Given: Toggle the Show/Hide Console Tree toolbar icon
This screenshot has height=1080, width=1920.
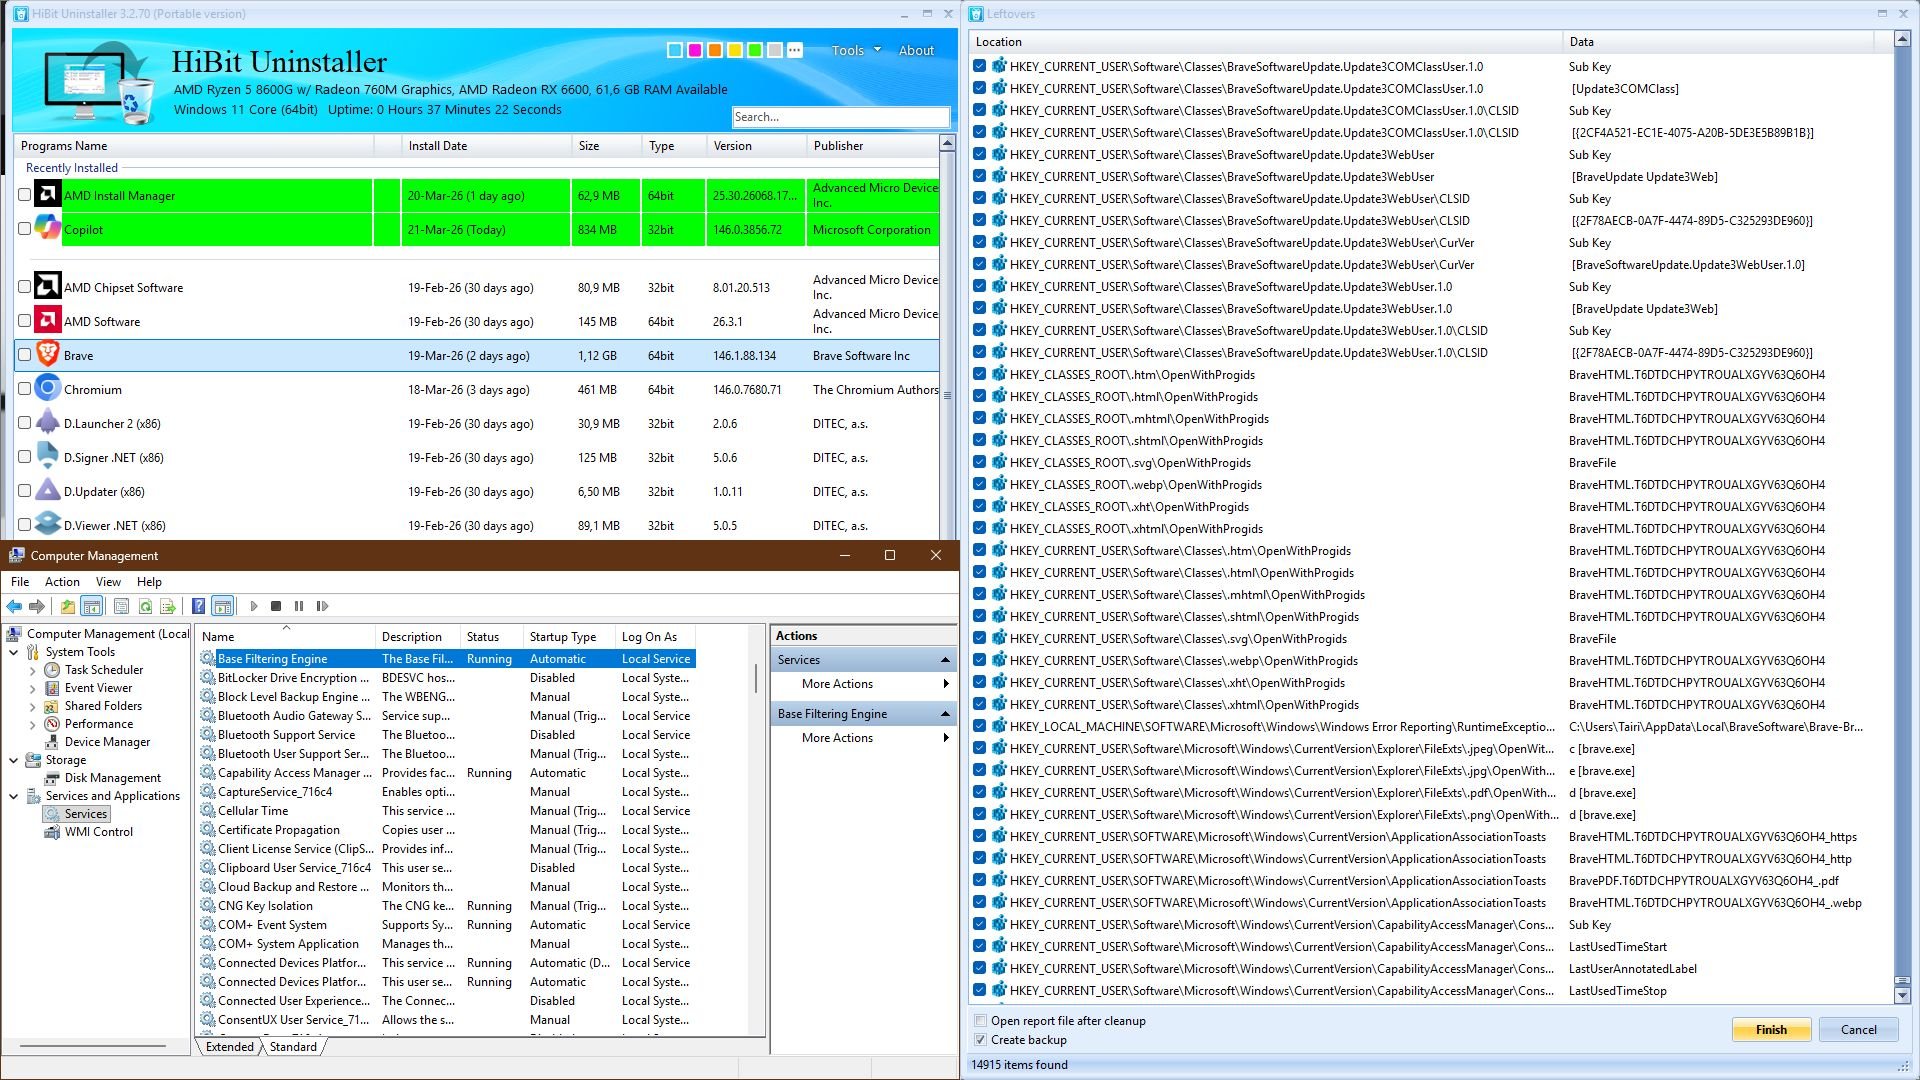Looking at the screenshot, I should click(x=91, y=606).
